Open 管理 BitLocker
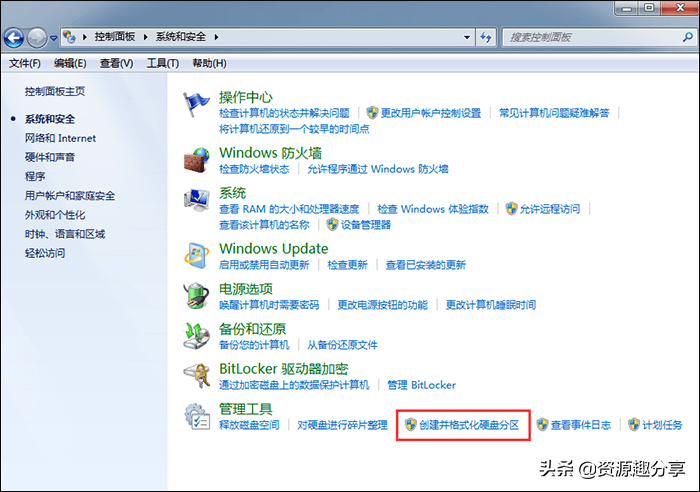The height and width of the screenshot is (492, 700). (422, 385)
